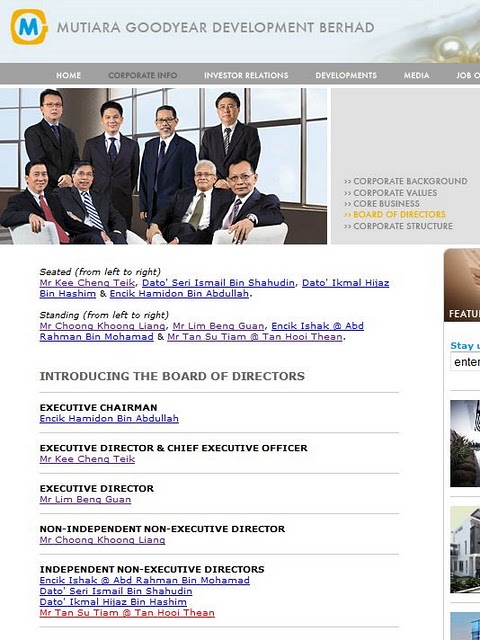Open Dato' Ikmal Hijaz link under Independent Directors
The image size is (480, 640).
(113, 602)
